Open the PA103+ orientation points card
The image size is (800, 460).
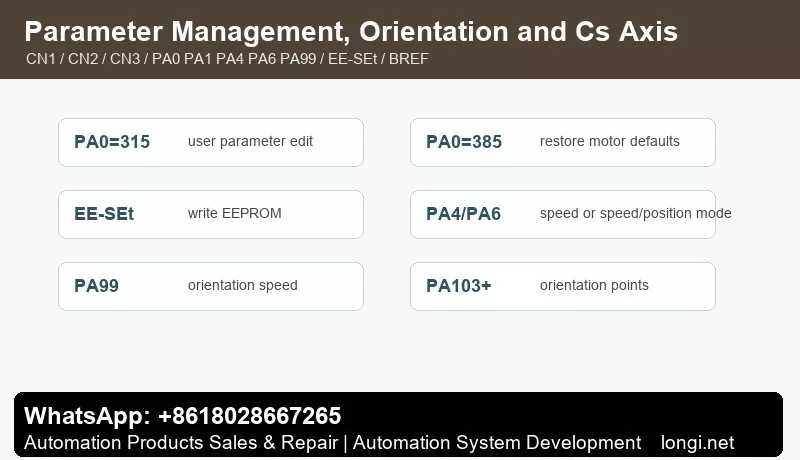click(563, 286)
